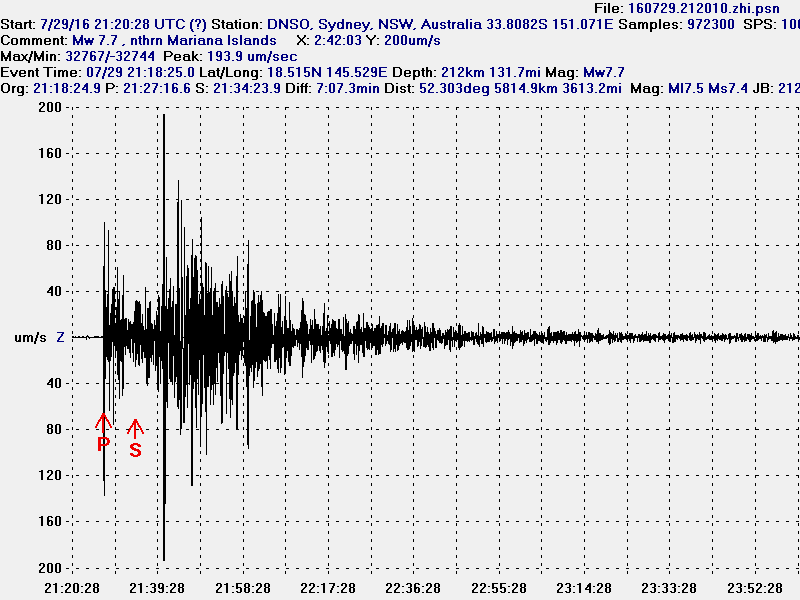Click the station name DNSO, Sydney, NSW, Australia
800x600 pixels.
tap(374, 24)
